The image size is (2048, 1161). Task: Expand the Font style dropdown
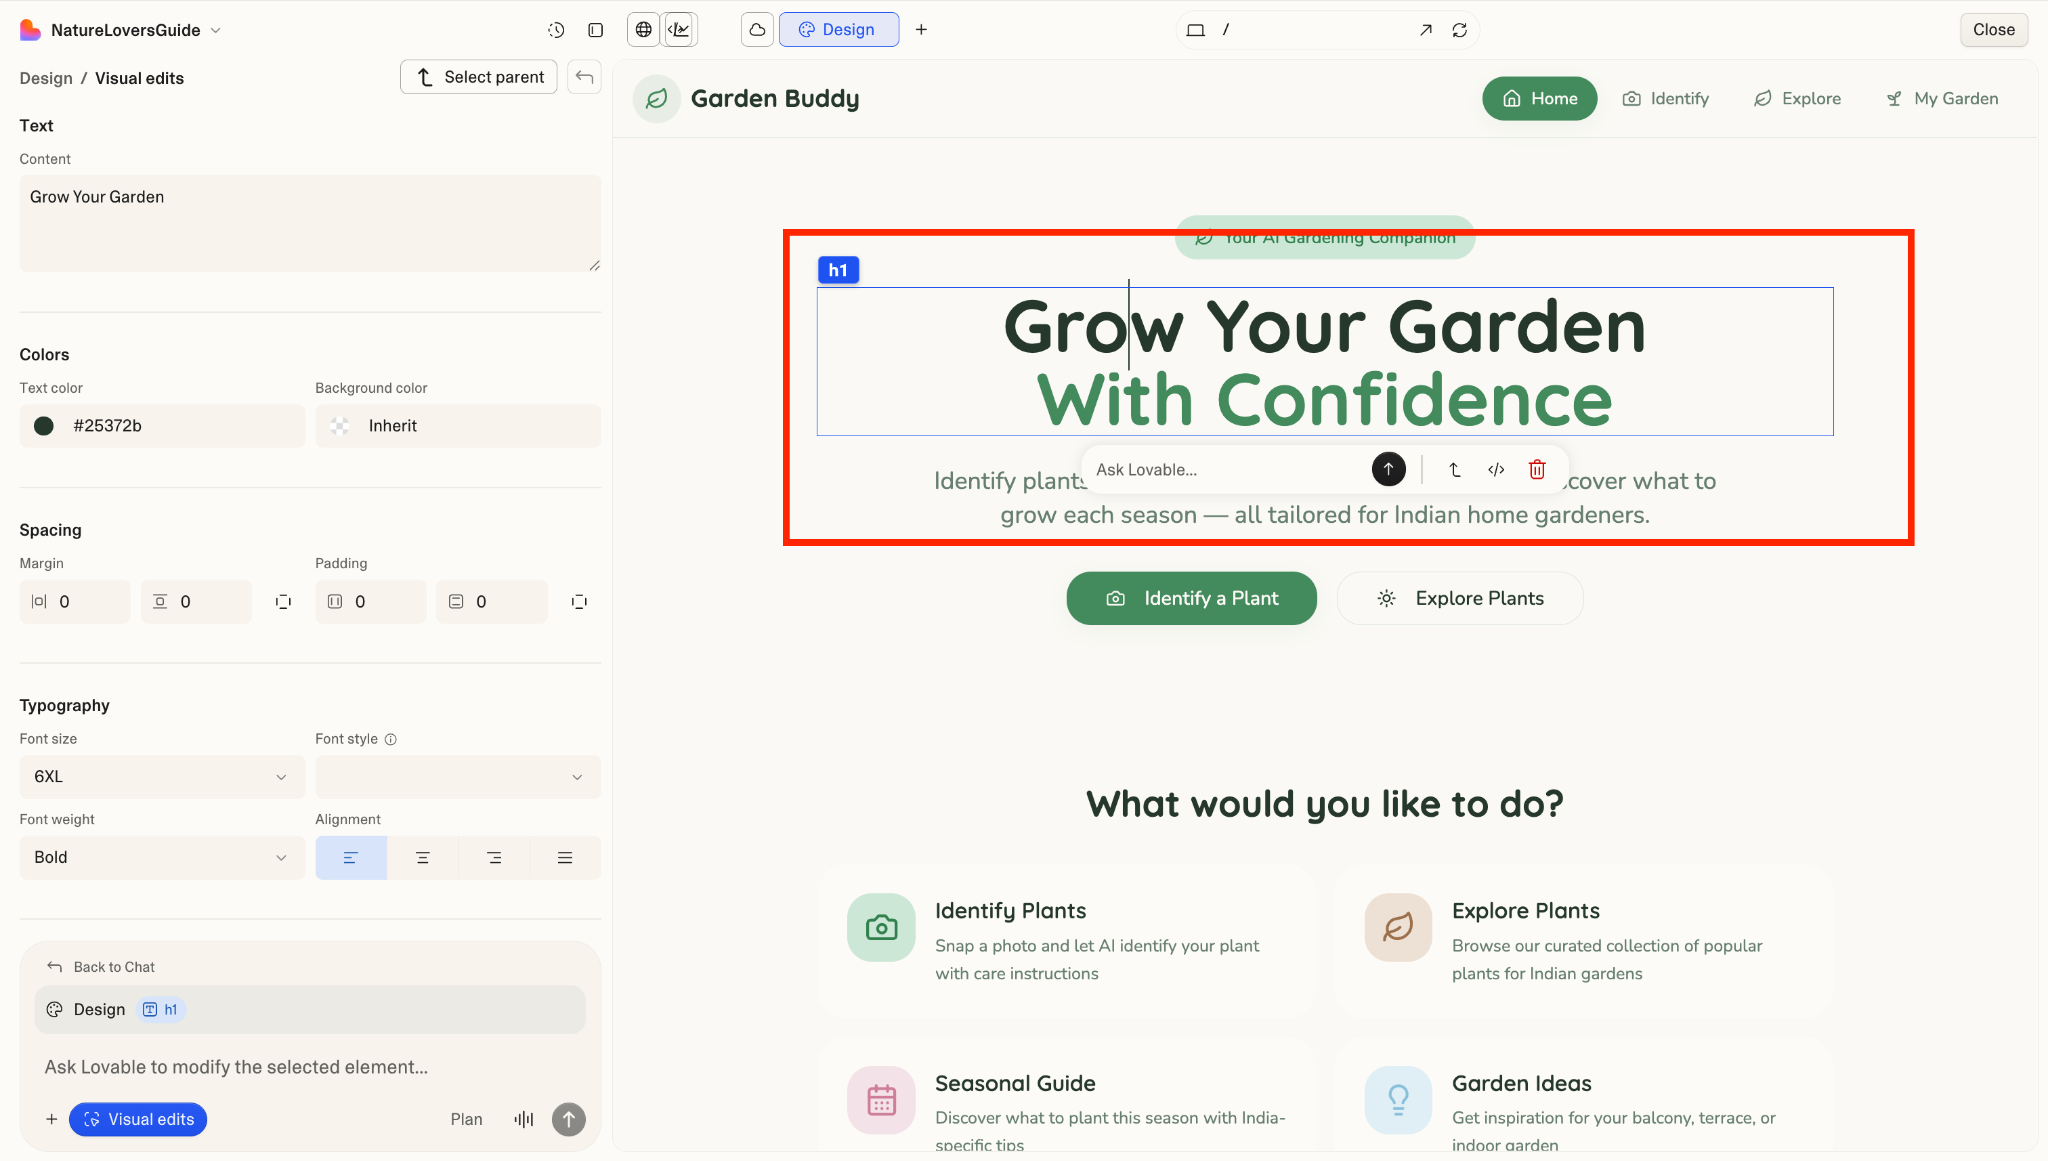pyautogui.click(x=457, y=777)
